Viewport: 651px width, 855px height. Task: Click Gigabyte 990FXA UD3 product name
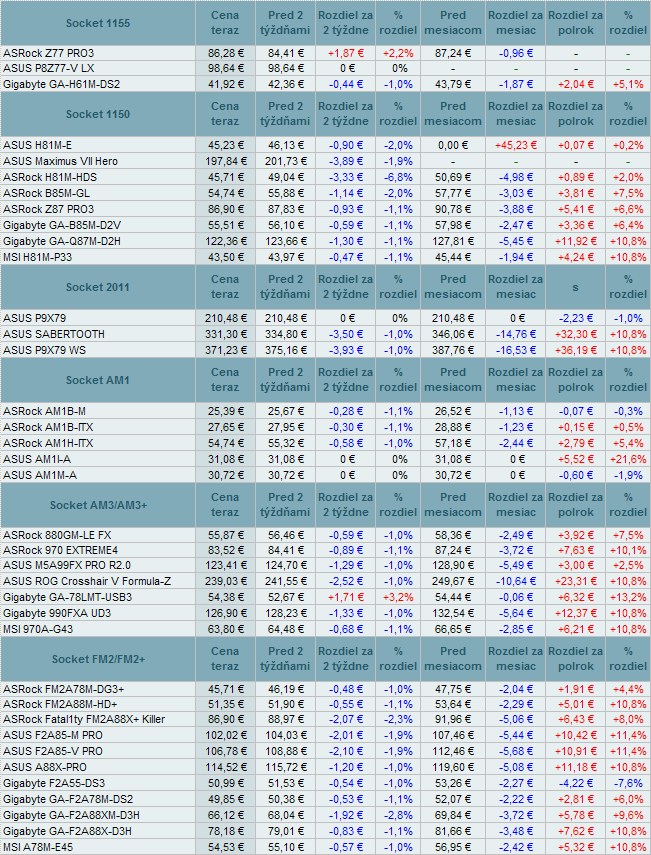tap(57, 613)
